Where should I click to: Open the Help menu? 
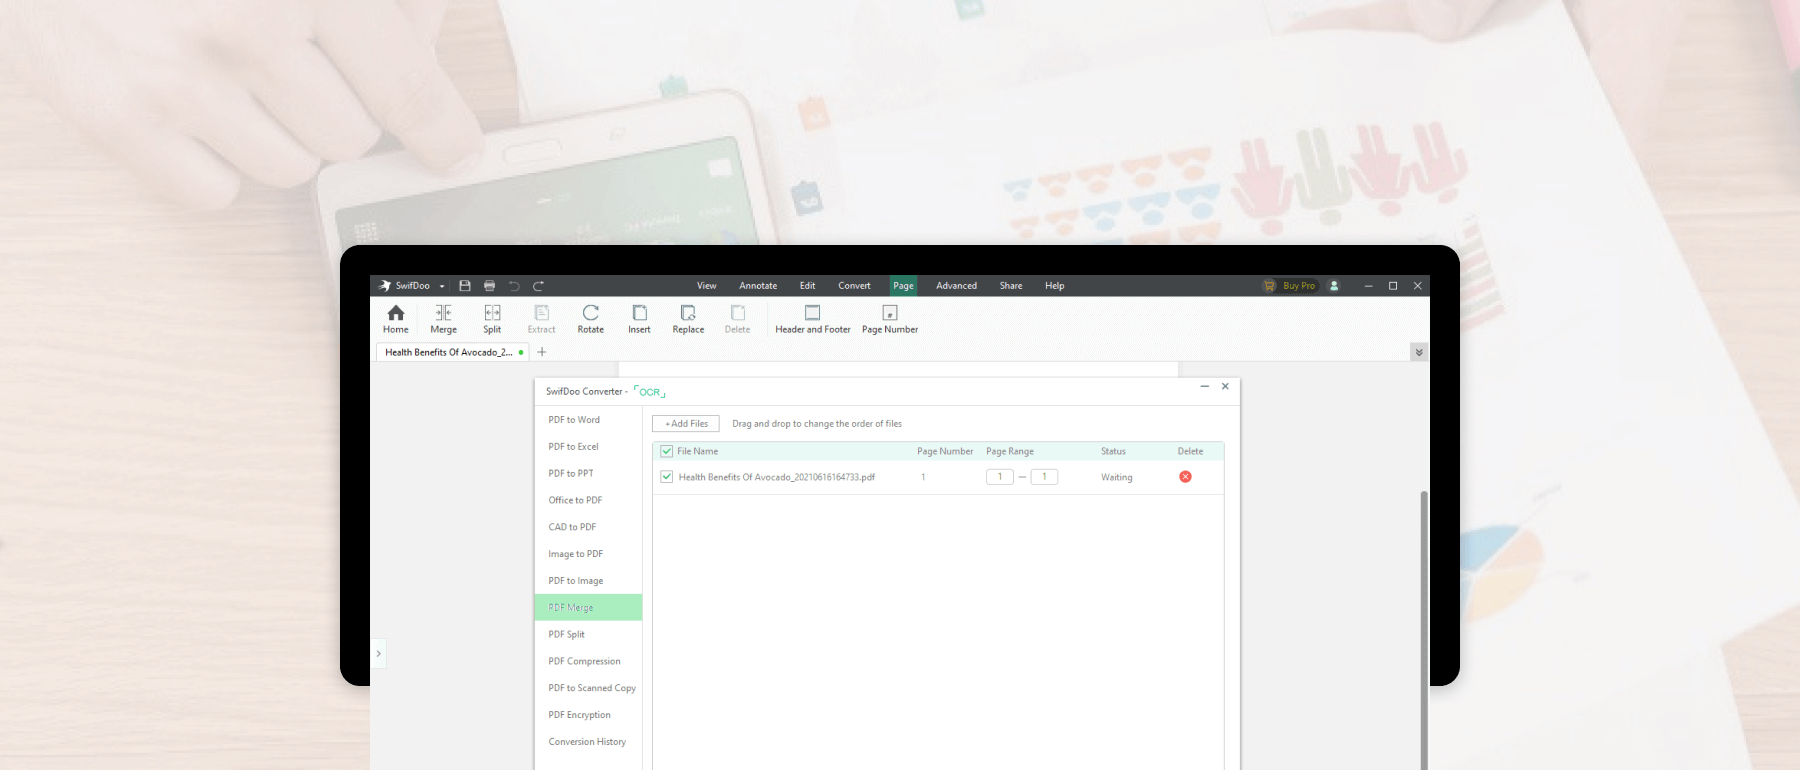1055,286
